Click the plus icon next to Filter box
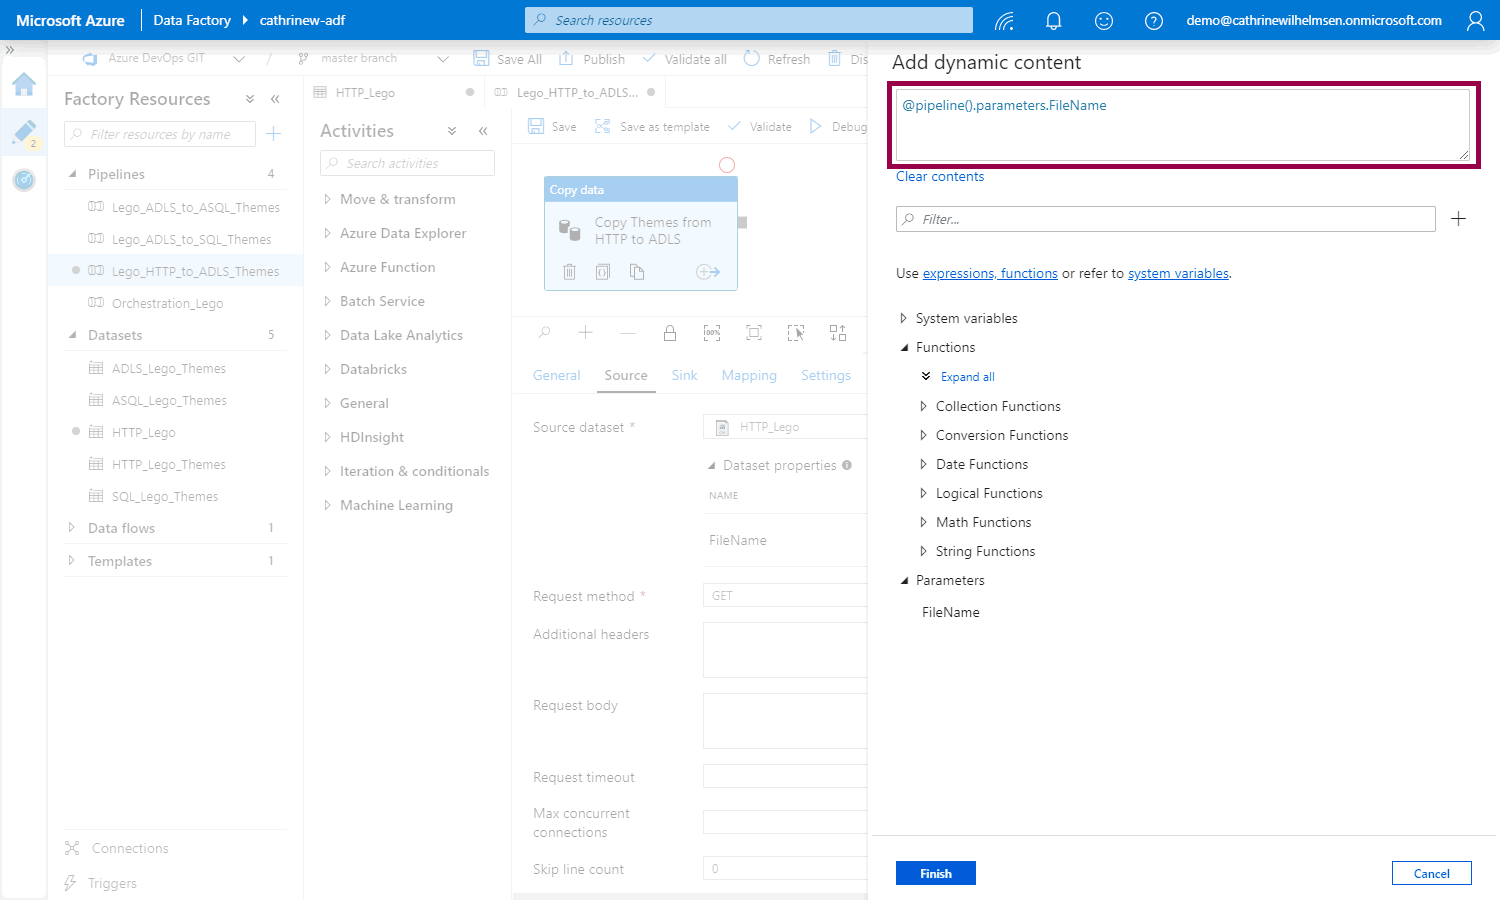The width and height of the screenshot is (1500, 900). pyautogui.click(x=1459, y=219)
